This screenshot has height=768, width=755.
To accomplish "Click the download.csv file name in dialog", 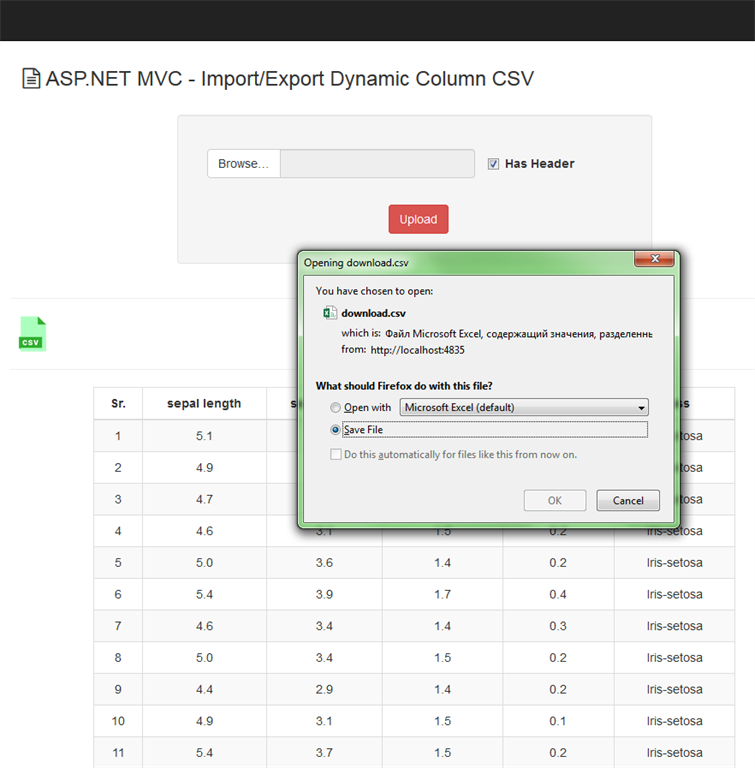I will coord(373,313).
